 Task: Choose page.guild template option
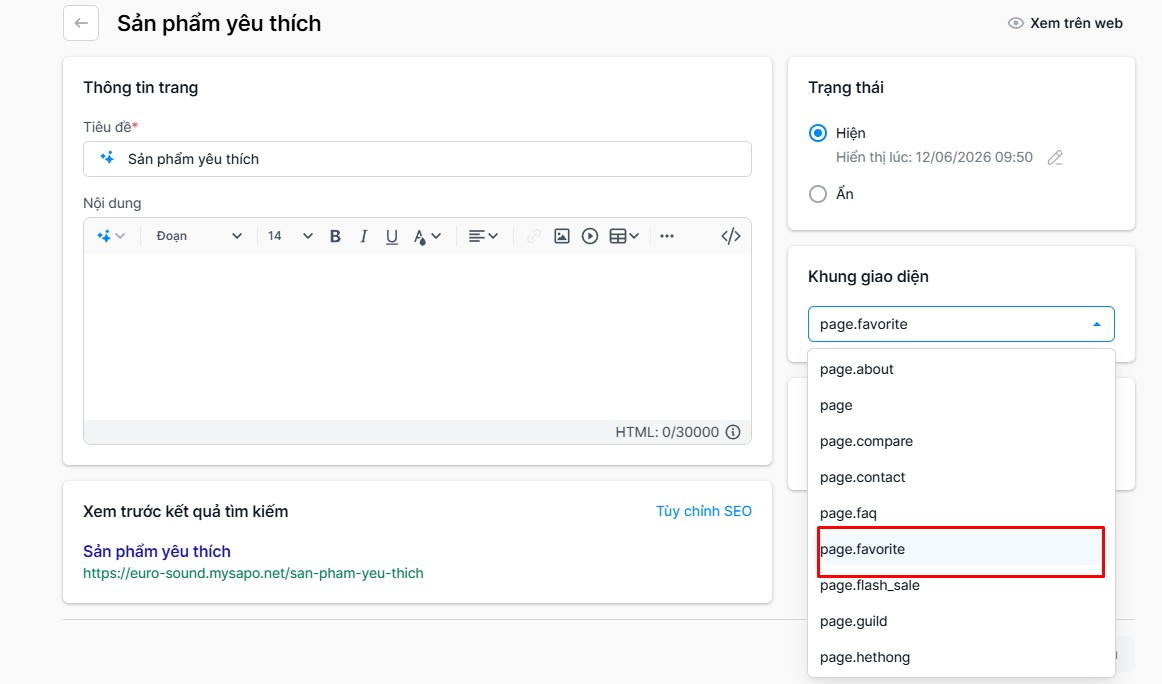click(961, 621)
